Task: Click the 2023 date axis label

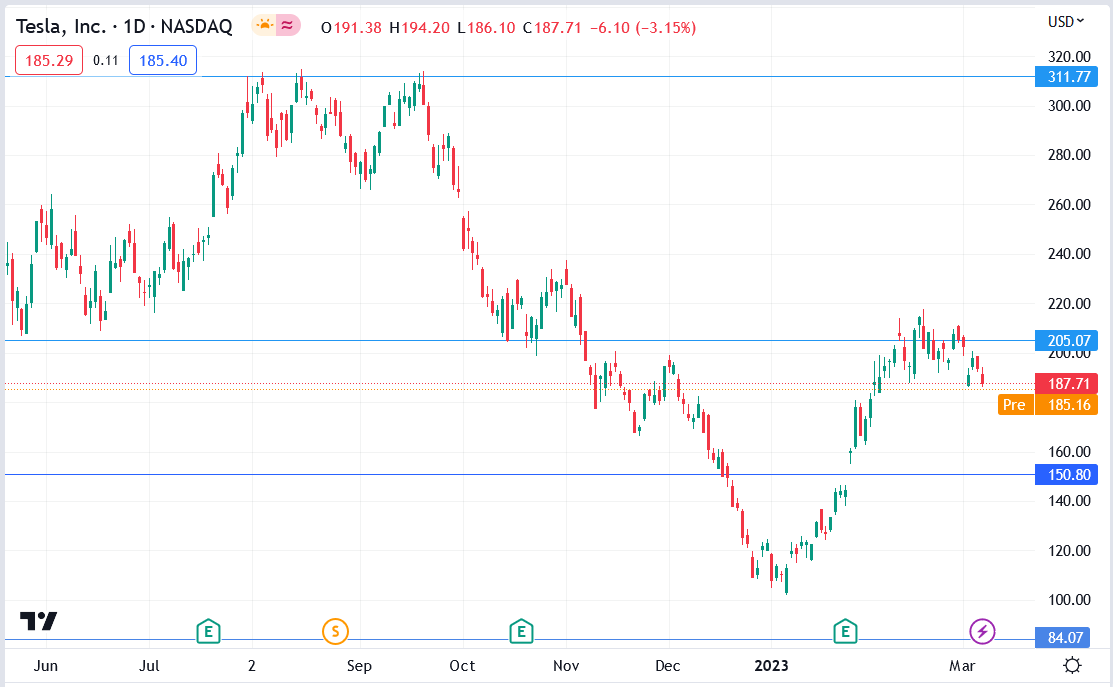Action: coord(771,666)
